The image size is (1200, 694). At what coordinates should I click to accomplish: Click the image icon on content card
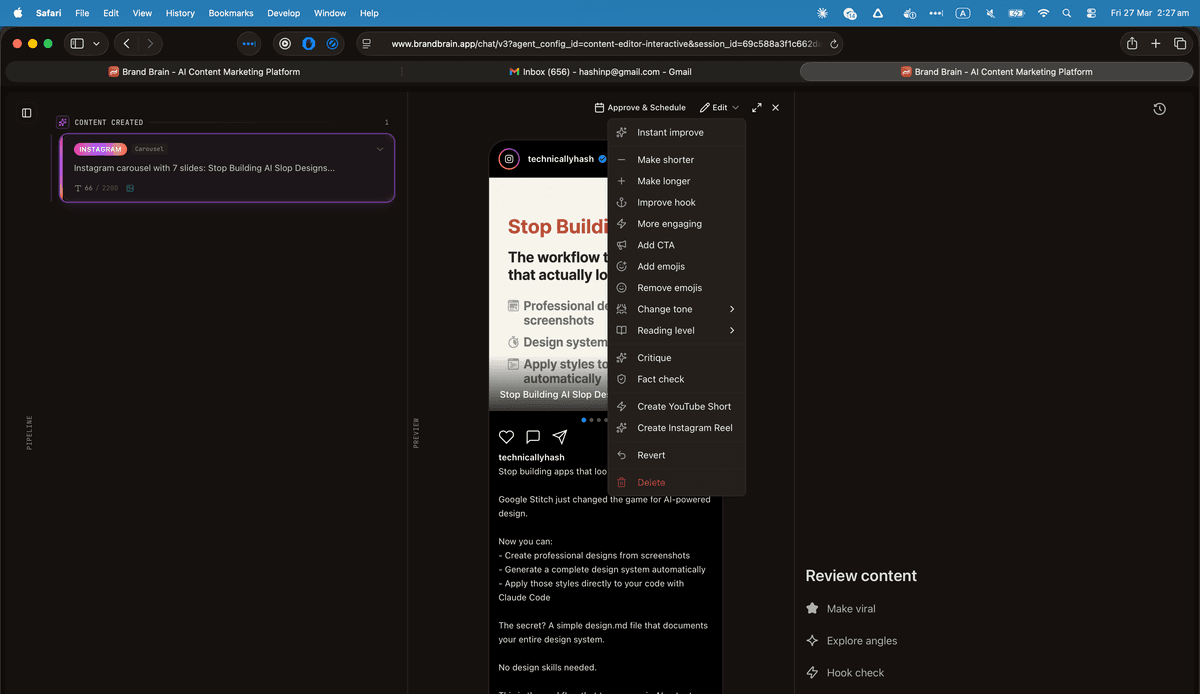(130, 188)
